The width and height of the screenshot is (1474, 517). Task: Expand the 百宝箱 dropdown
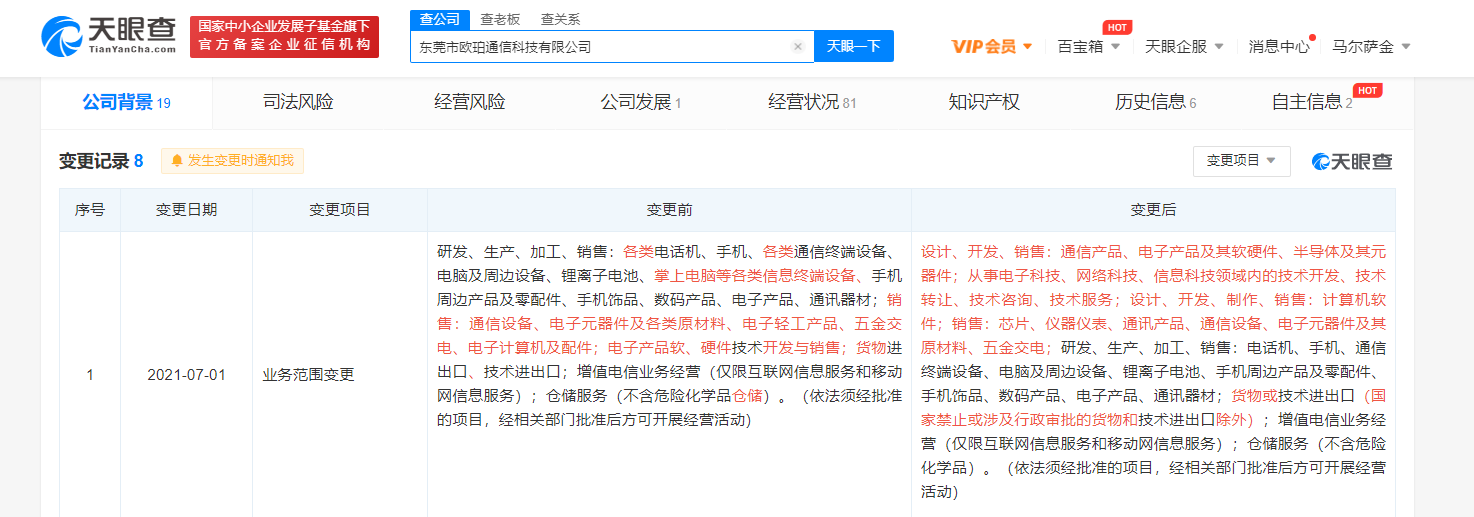click(1088, 47)
